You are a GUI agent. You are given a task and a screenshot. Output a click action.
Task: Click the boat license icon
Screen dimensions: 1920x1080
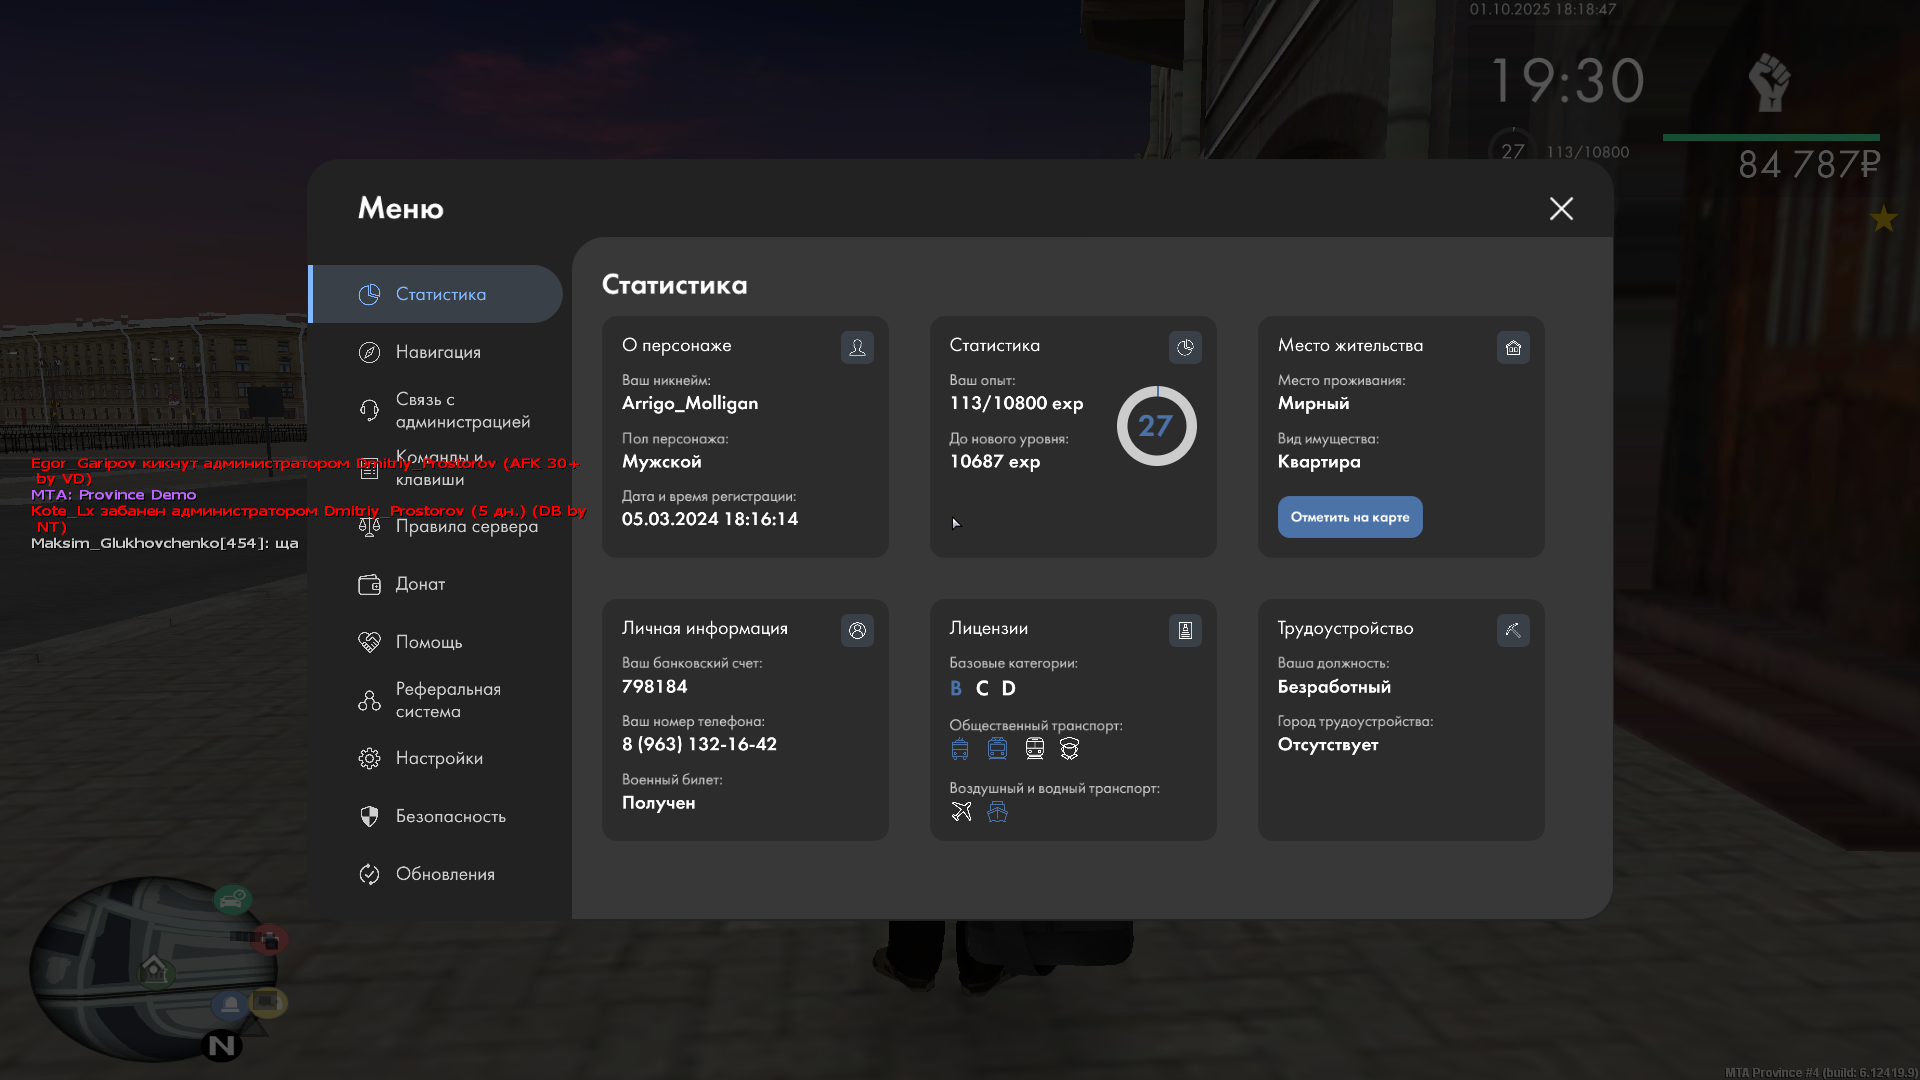[997, 812]
